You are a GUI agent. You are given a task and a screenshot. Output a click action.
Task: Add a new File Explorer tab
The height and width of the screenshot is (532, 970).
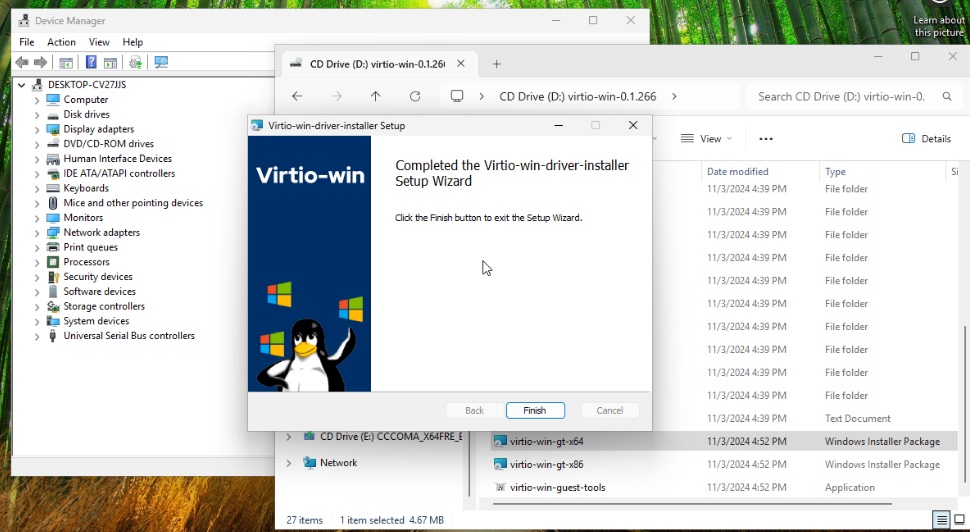496,64
